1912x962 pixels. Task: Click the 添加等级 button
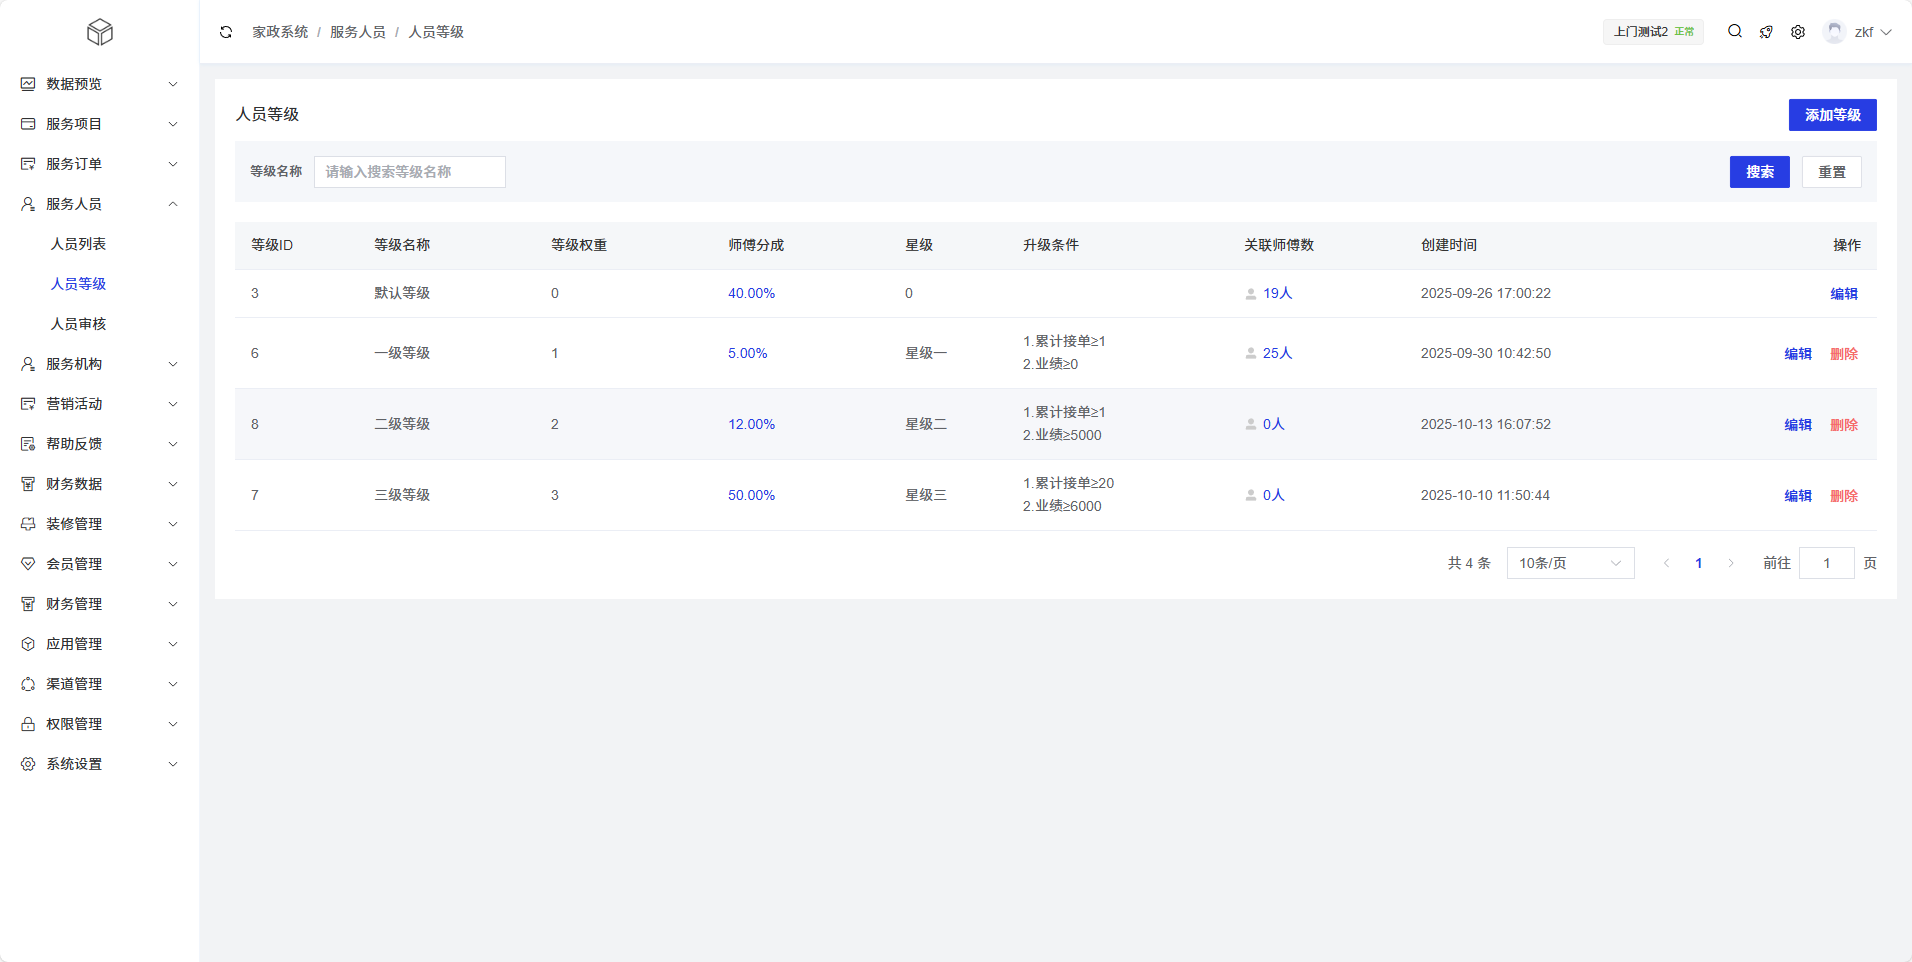pyautogui.click(x=1832, y=115)
